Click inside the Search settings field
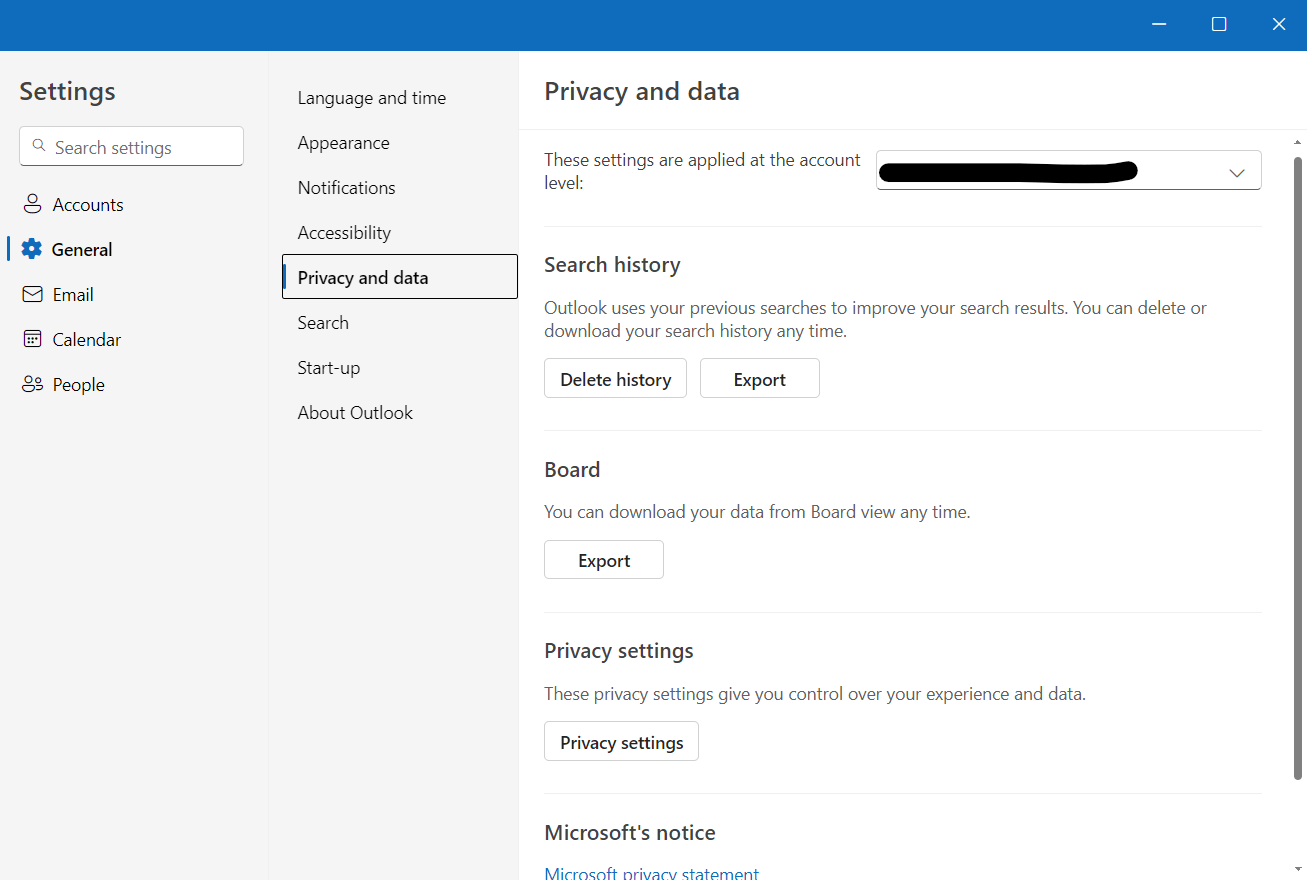Screen dimensions: 1307x880 tap(130, 146)
